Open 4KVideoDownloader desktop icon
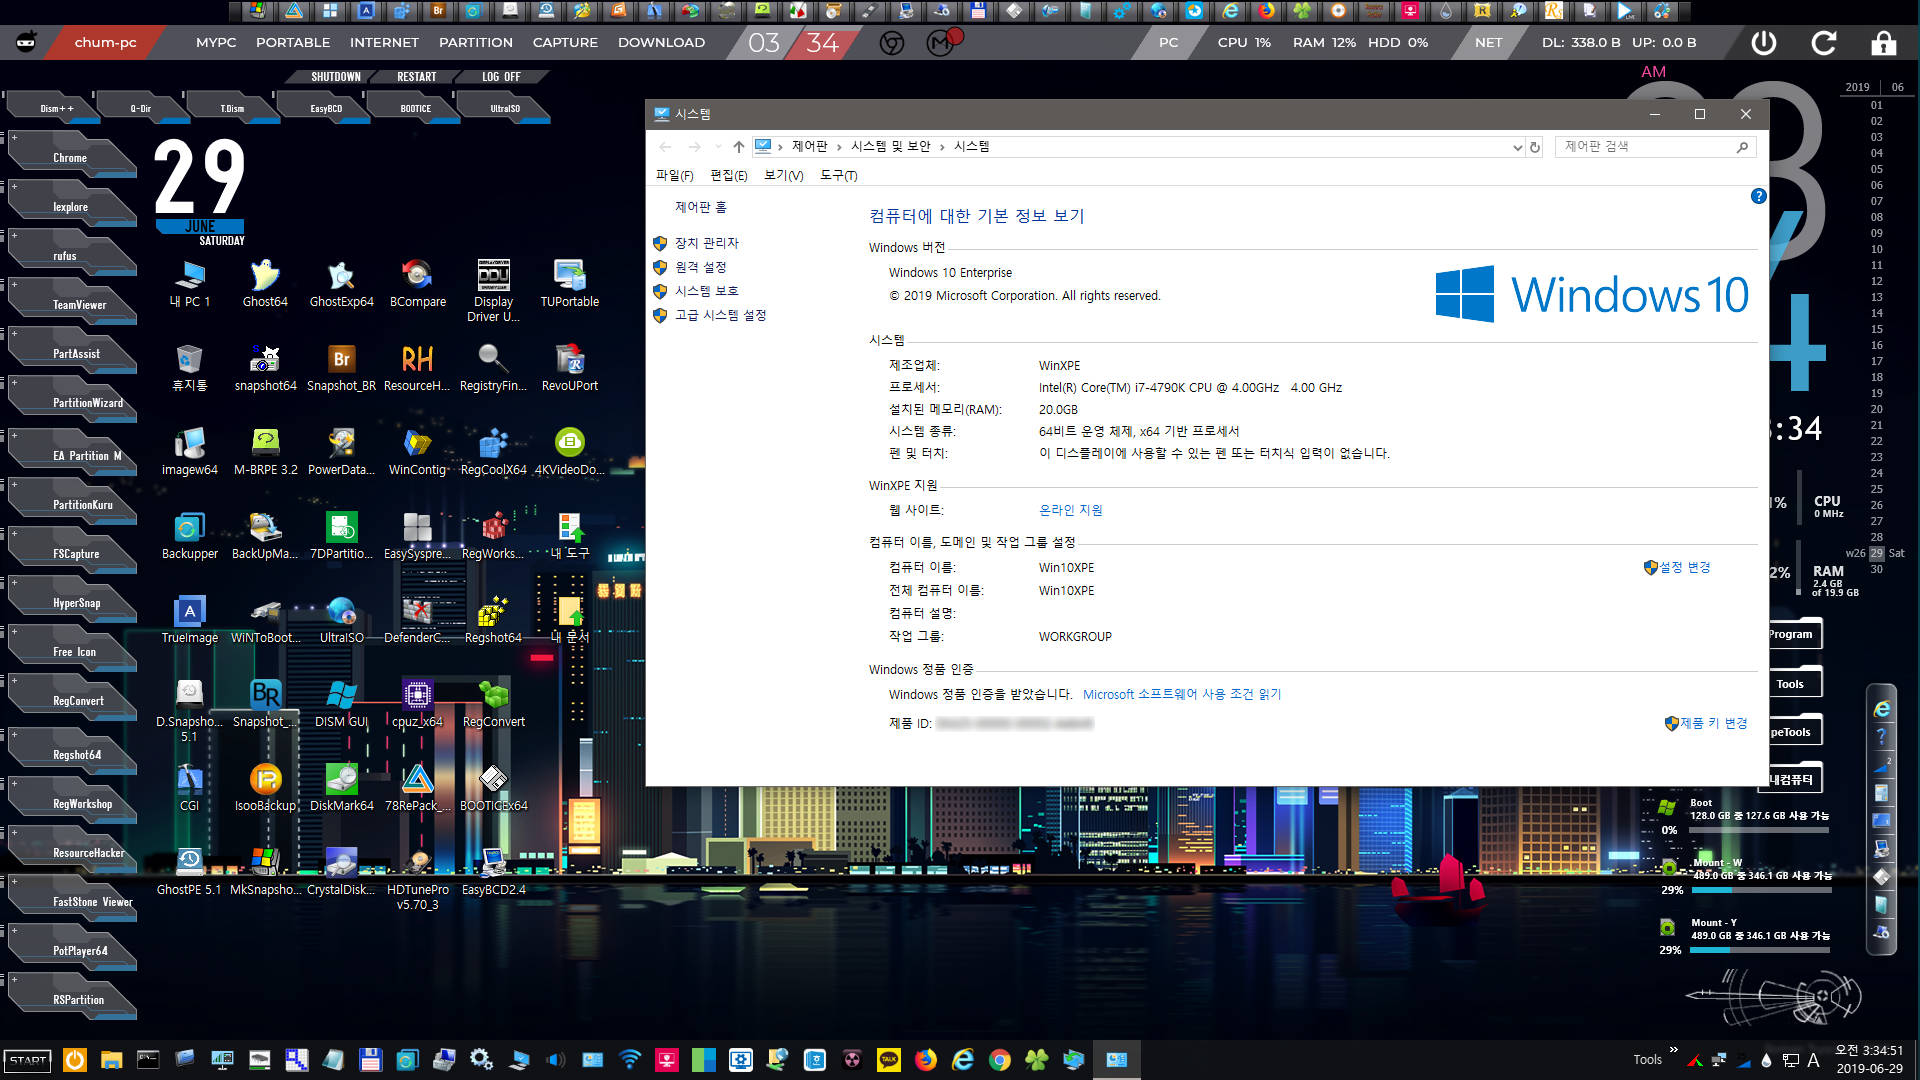This screenshot has height=1080, width=1920. 569,451
